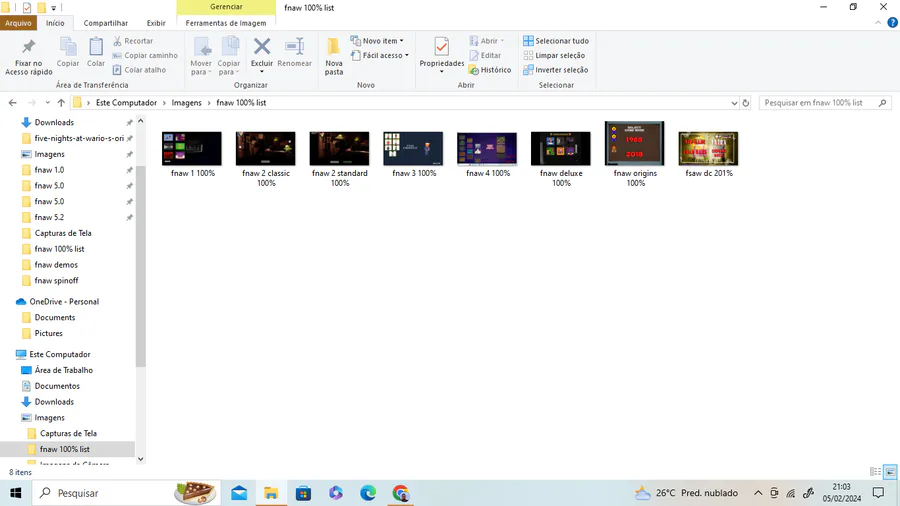
Task: Switch to the Exibir tab
Action: [x=156, y=23]
